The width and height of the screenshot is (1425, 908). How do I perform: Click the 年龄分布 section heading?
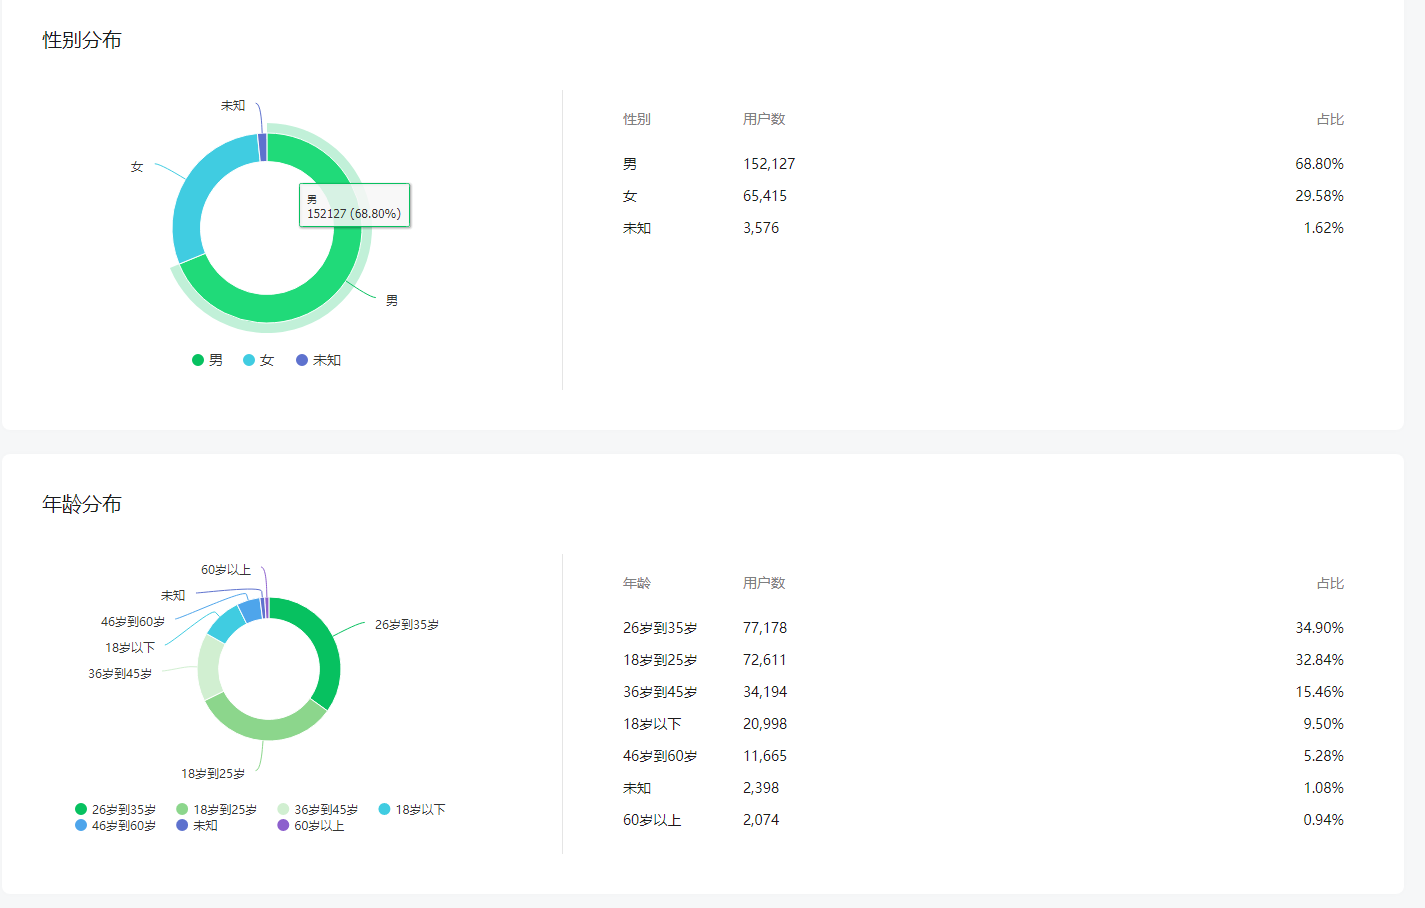82,504
